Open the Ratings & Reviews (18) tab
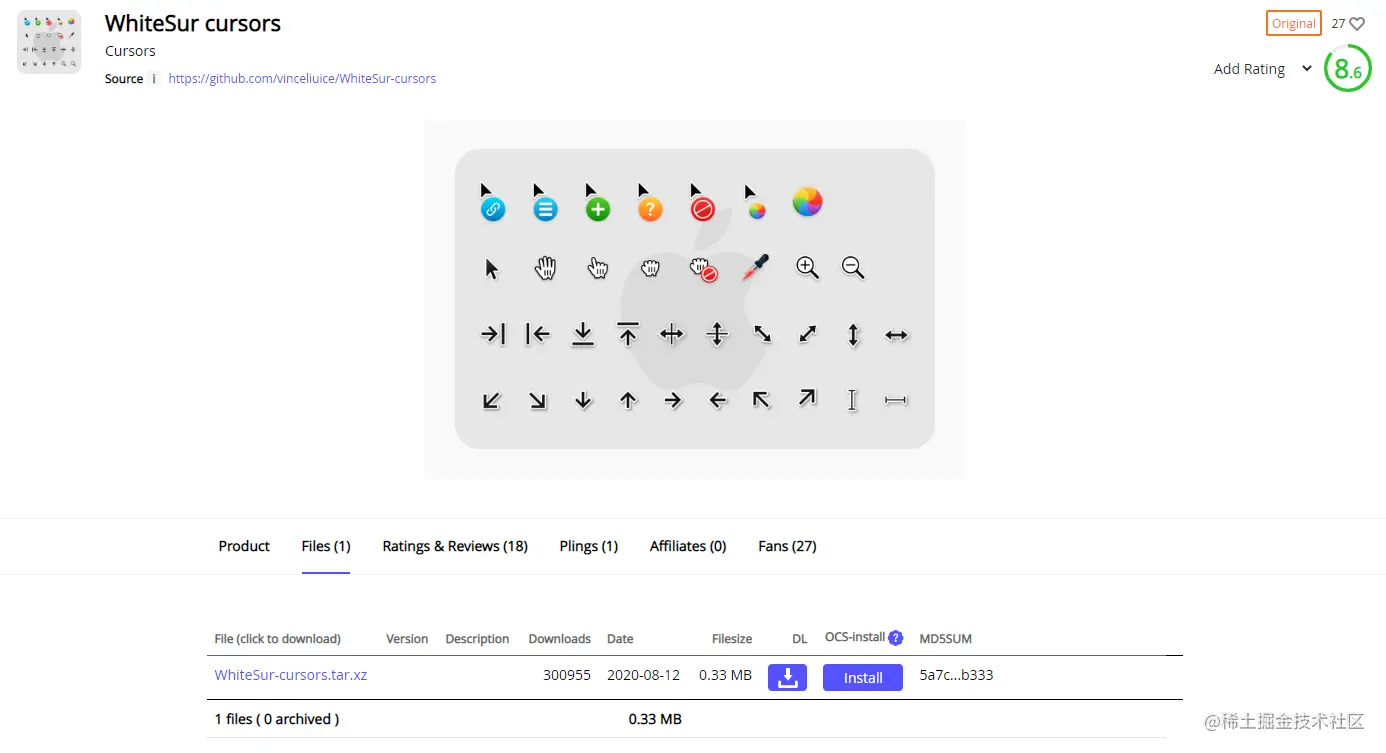Viewport: 1386px width, 753px height. pyautogui.click(x=455, y=546)
